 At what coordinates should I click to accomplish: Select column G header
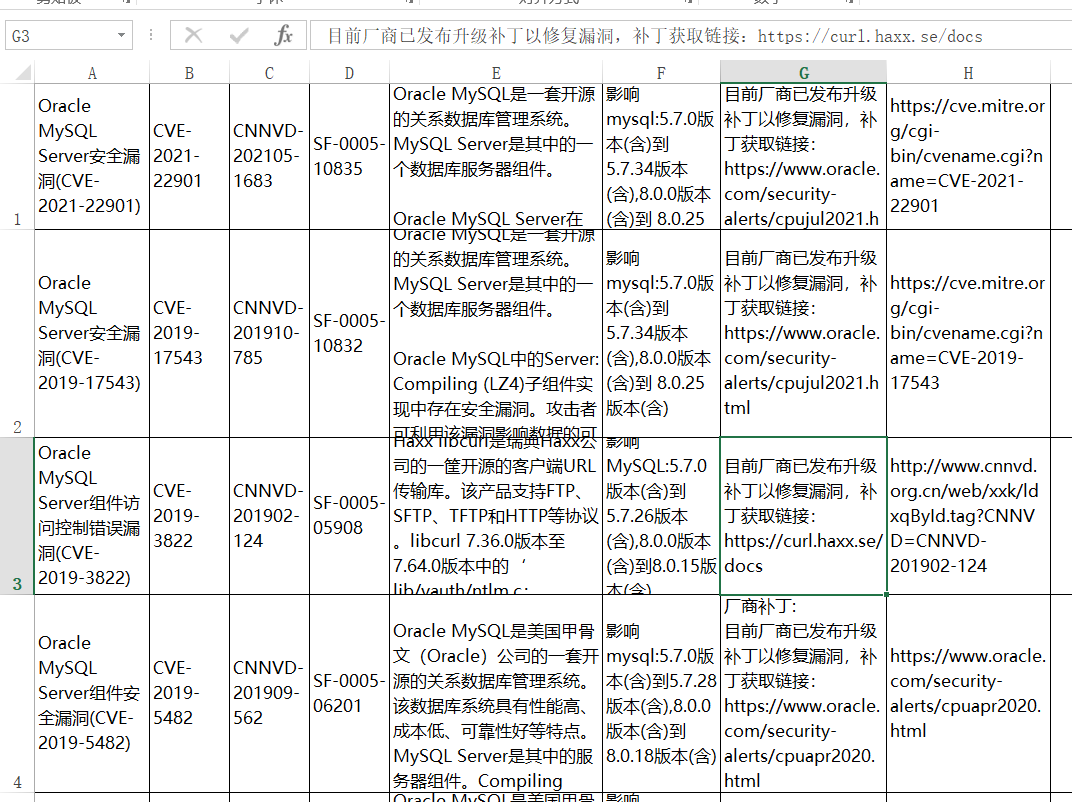pyautogui.click(x=803, y=72)
